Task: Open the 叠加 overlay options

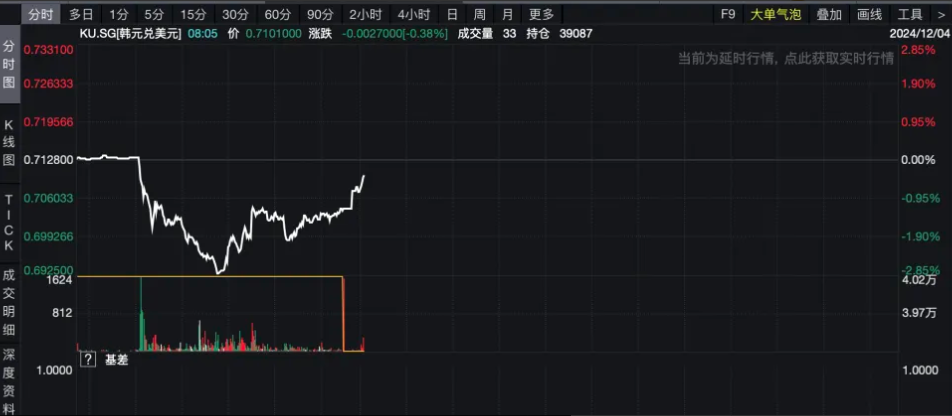Action: [x=829, y=15]
